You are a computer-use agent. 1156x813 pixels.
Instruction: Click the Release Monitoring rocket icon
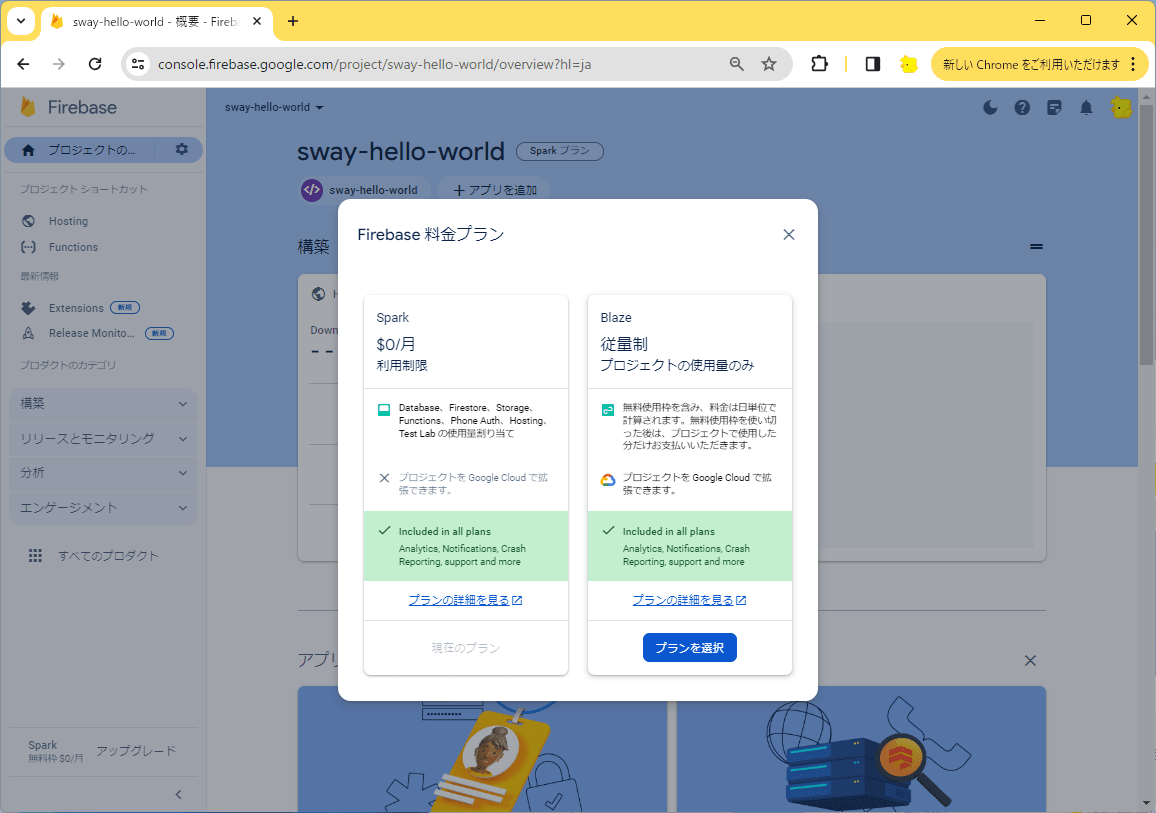(29, 333)
